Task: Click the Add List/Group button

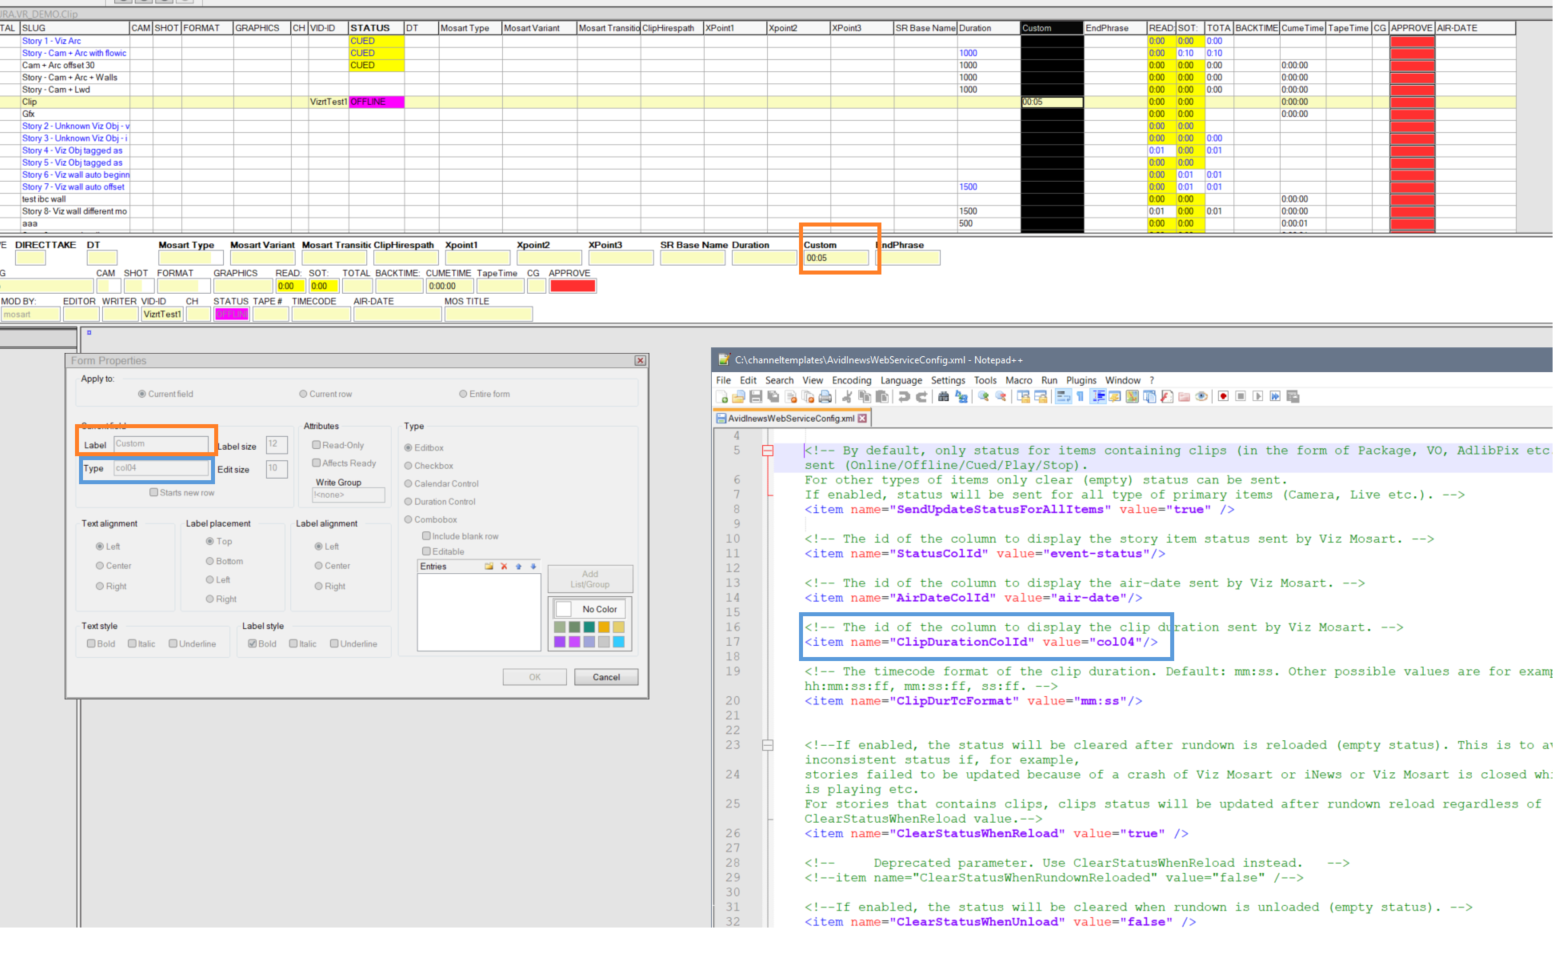Action: coord(590,579)
